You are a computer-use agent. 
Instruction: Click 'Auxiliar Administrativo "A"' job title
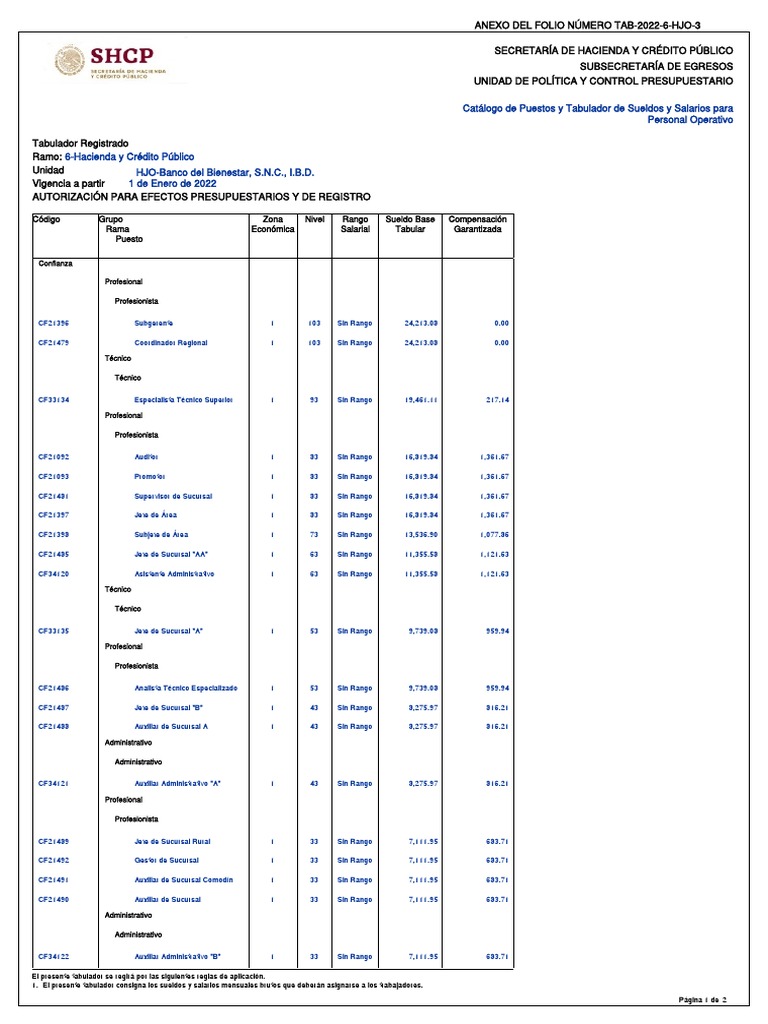pos(178,784)
